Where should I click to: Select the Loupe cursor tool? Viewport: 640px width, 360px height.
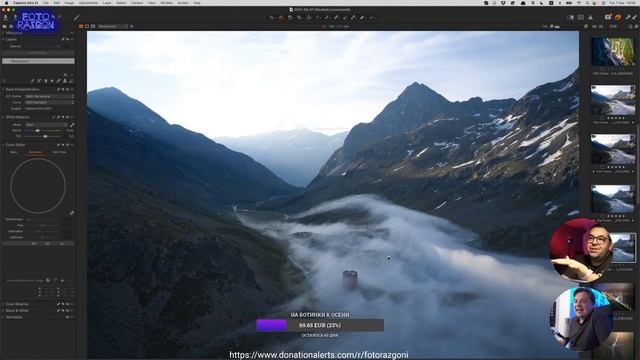click(x=290, y=18)
